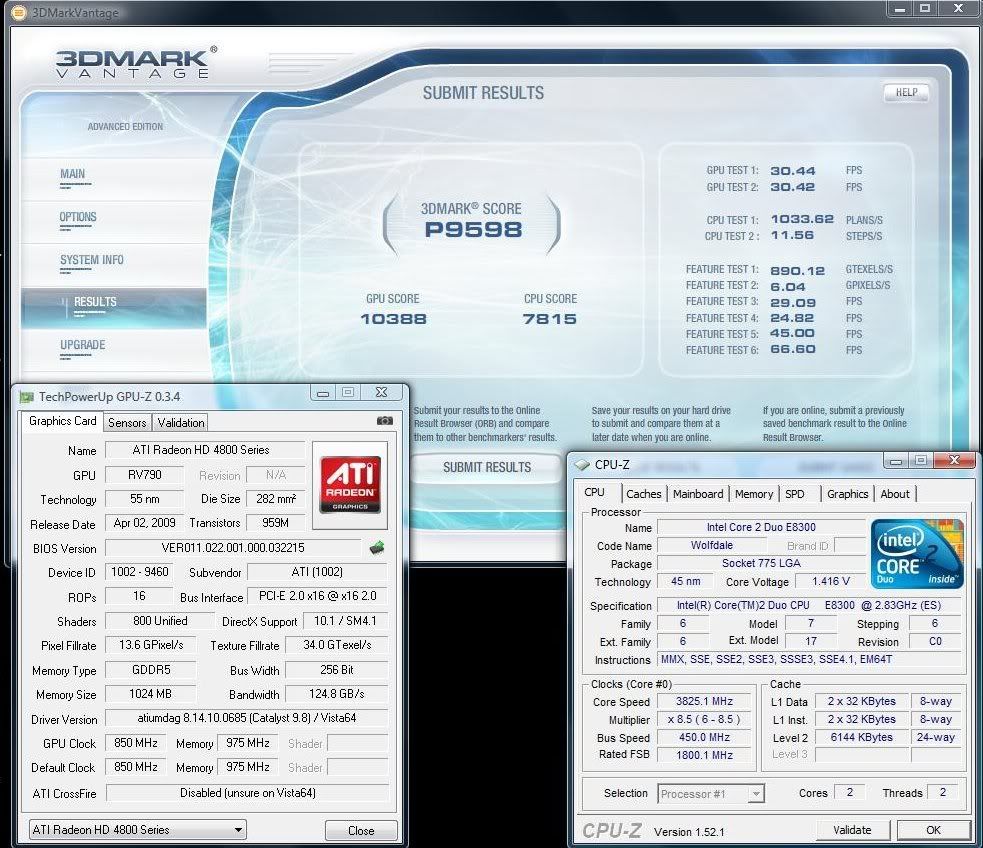Click the GPU-Z title bar app icon
Image resolution: width=983 pixels, height=848 pixels.
coord(26,397)
